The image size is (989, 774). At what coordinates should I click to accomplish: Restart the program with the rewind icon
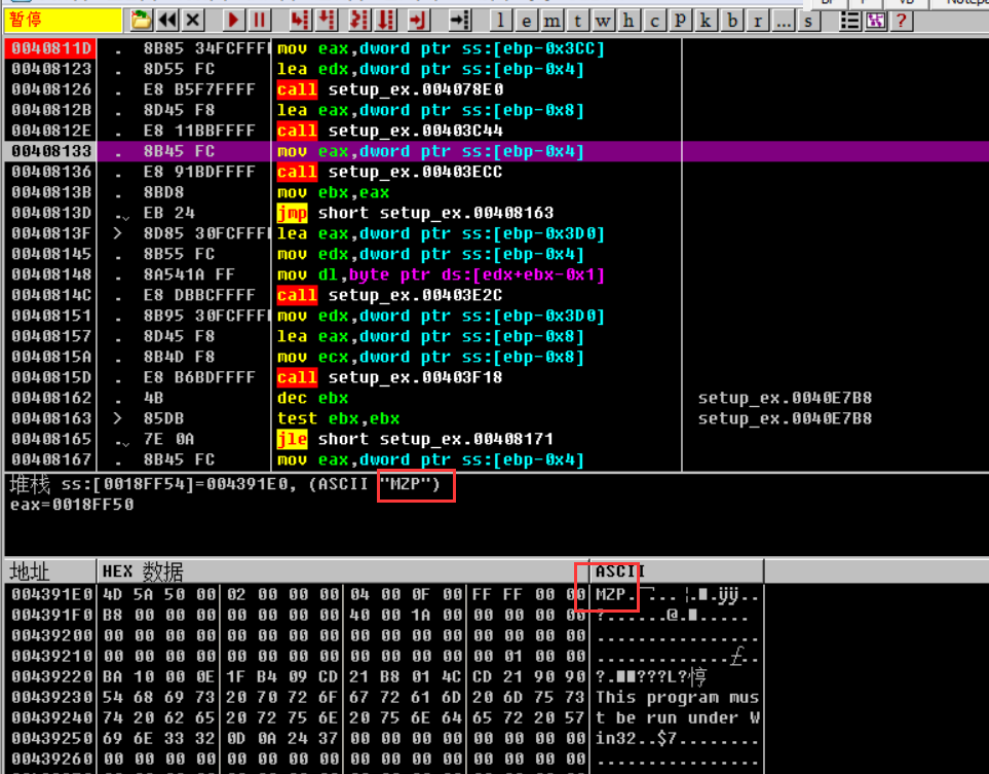(x=167, y=20)
